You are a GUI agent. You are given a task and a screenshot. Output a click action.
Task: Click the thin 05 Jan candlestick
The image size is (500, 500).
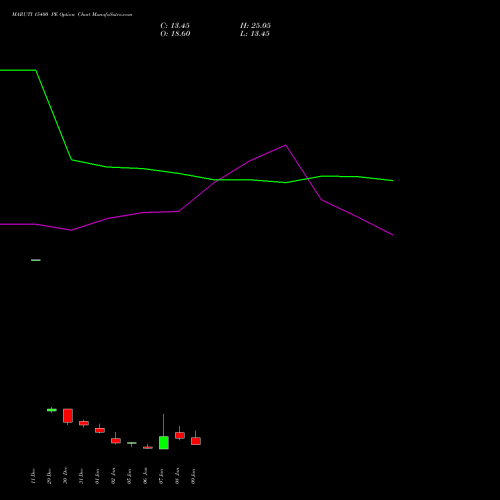point(132,443)
